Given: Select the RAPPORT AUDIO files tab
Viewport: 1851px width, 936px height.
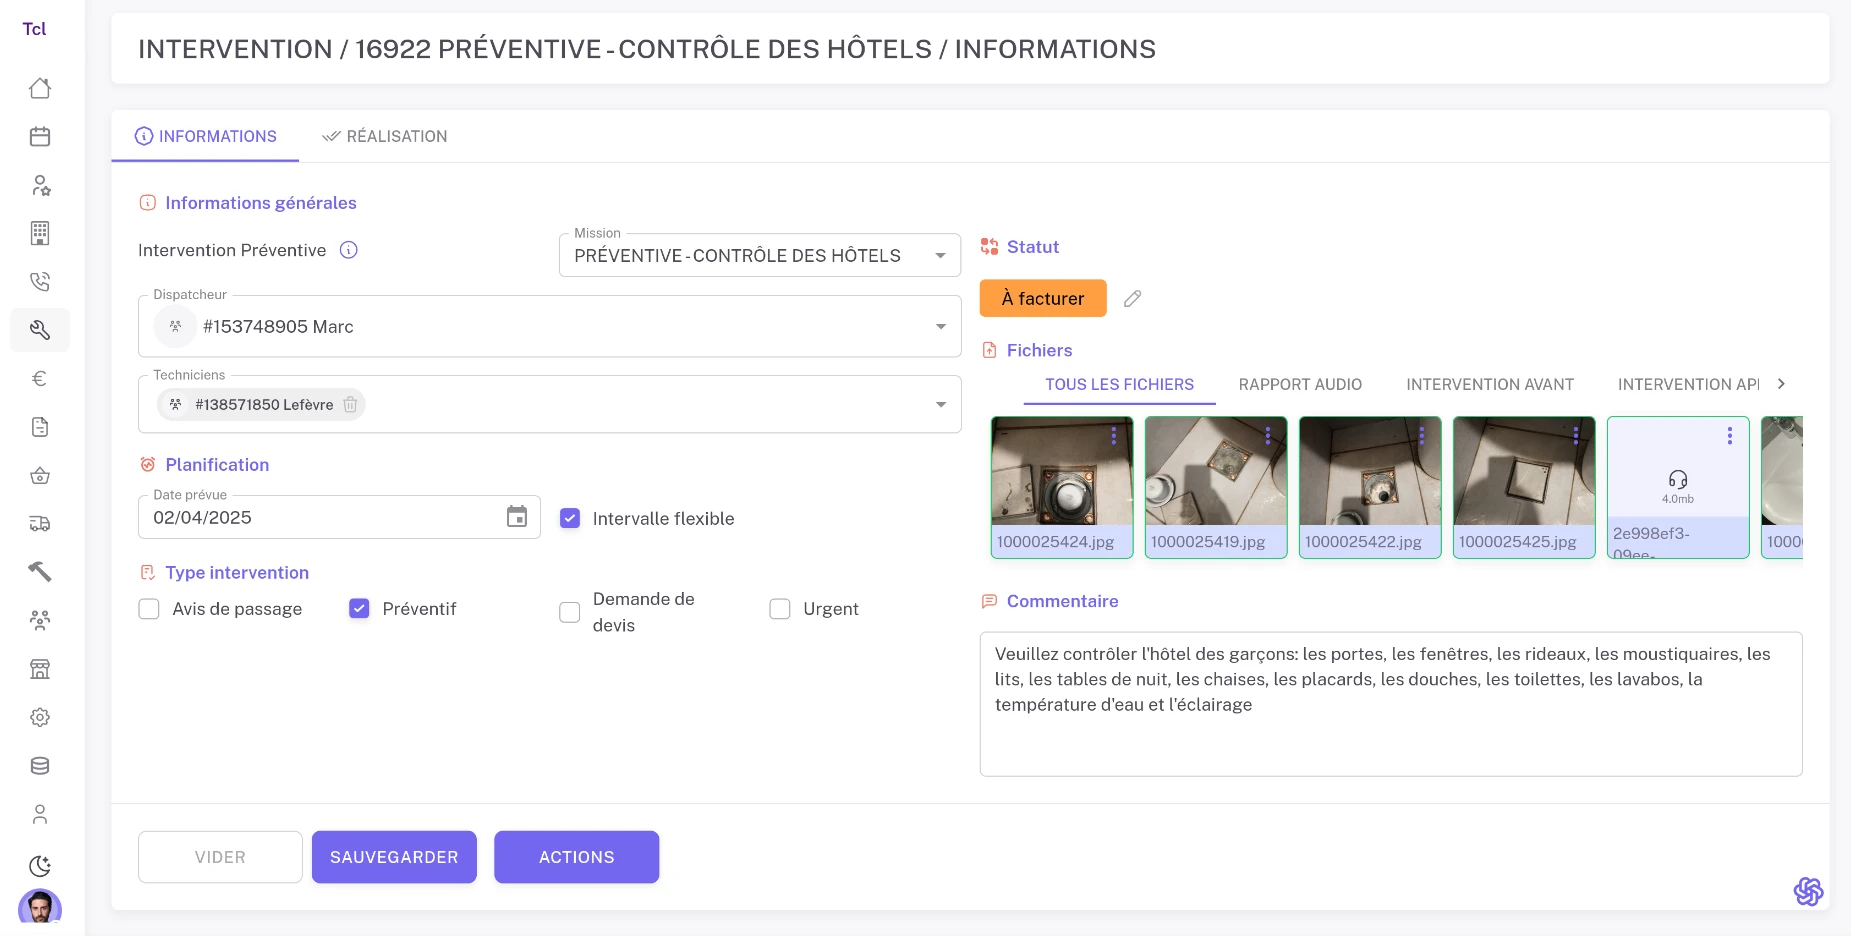Looking at the screenshot, I should [x=1299, y=384].
